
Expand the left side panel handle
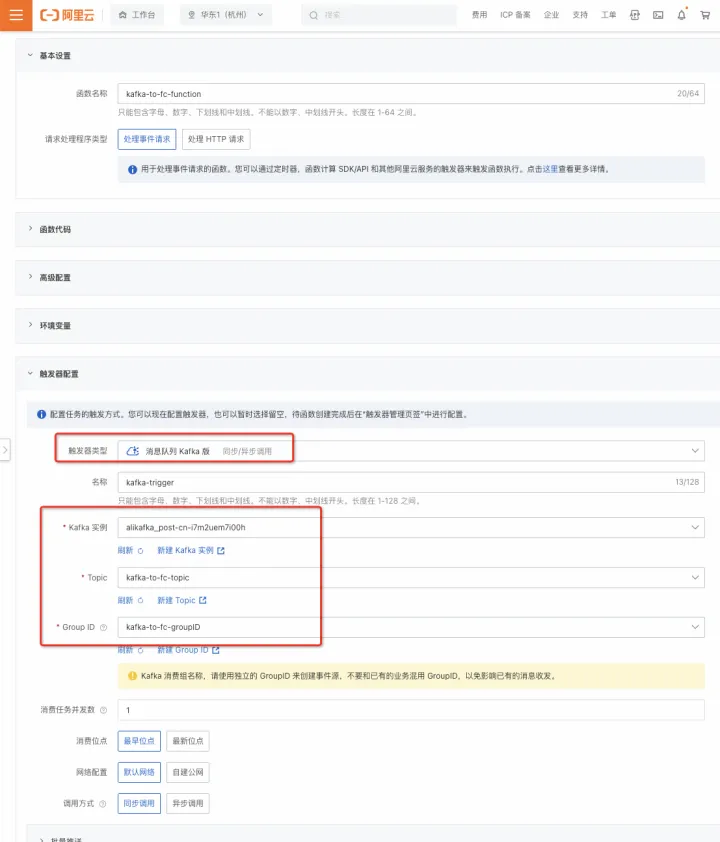[5, 450]
